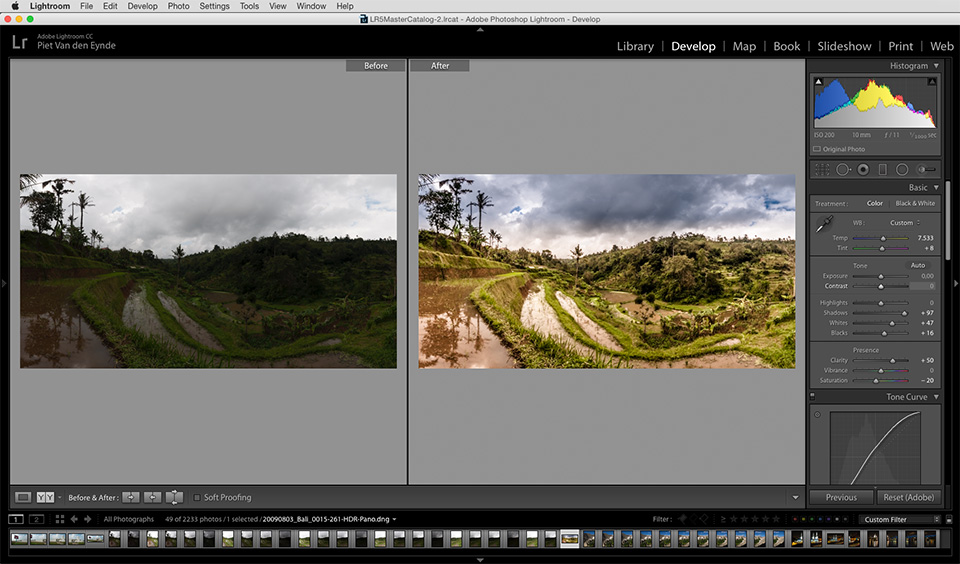Select main window display button 1

[15, 519]
